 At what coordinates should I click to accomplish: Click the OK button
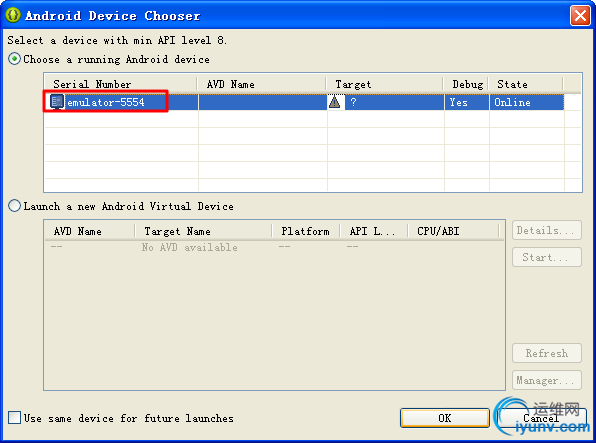[x=445, y=418]
